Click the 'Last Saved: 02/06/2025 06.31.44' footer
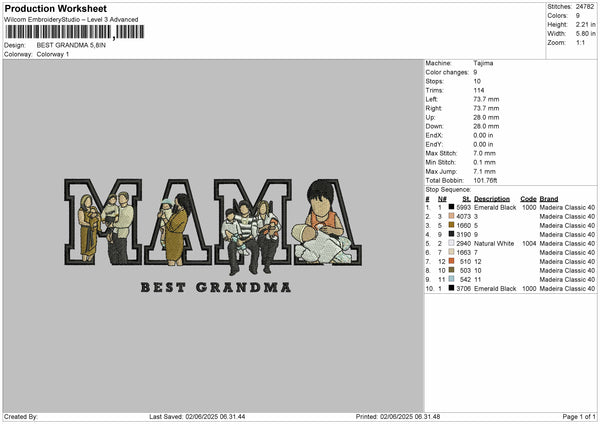The height and width of the screenshot is (424, 600). click(x=197, y=416)
